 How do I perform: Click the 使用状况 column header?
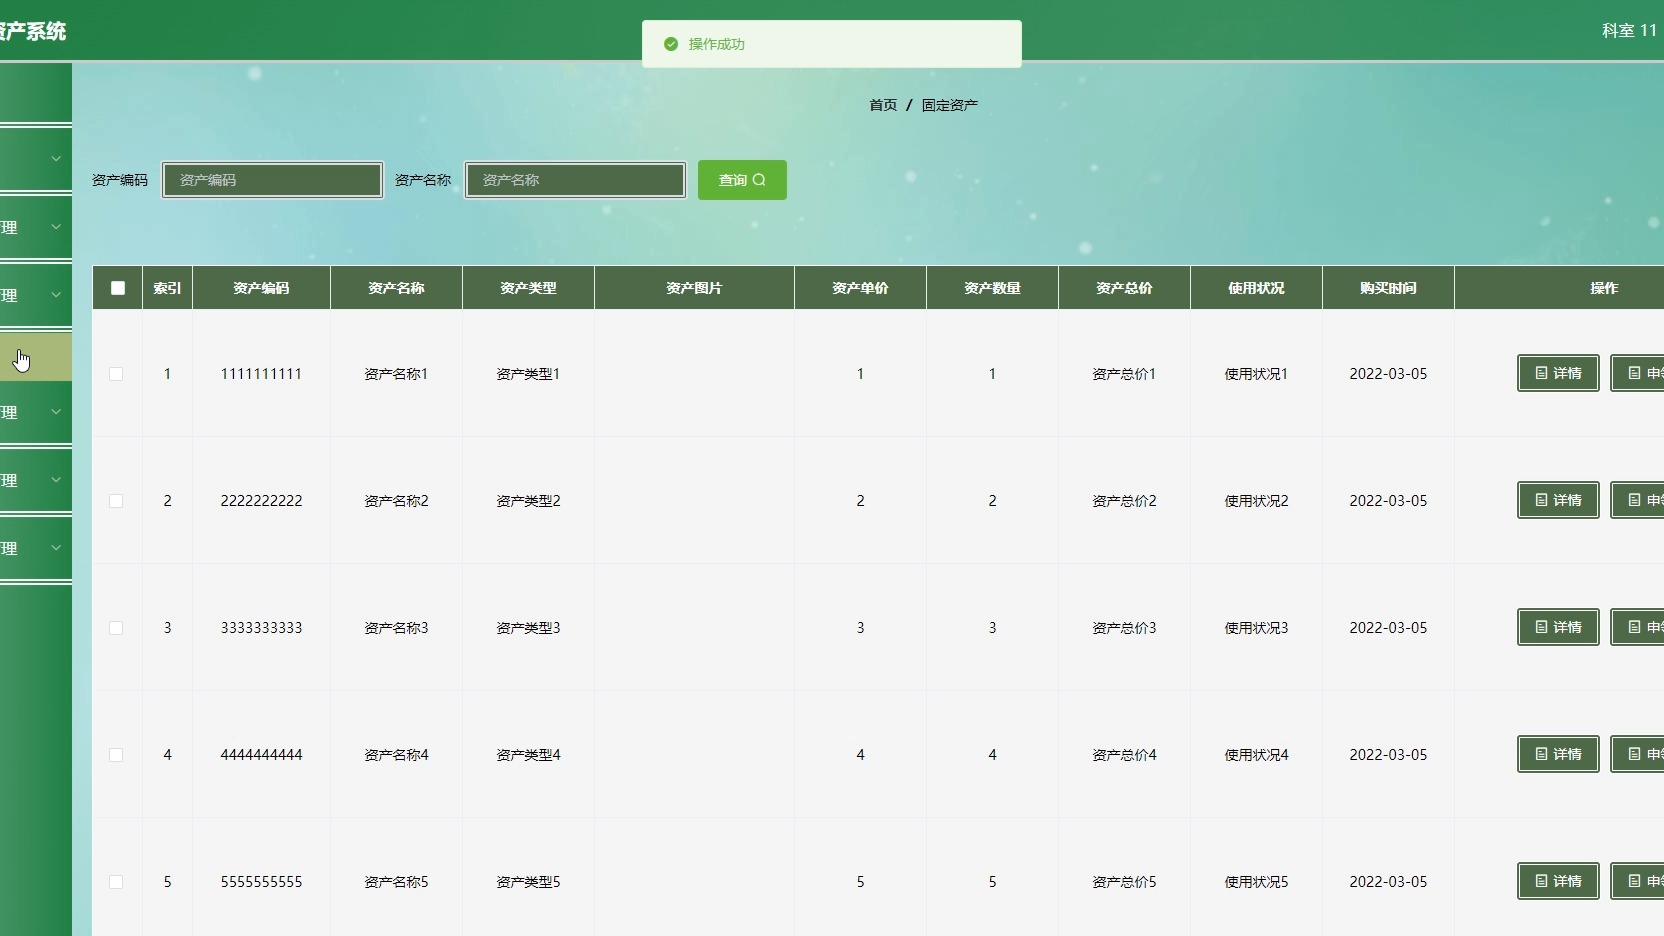(1256, 288)
